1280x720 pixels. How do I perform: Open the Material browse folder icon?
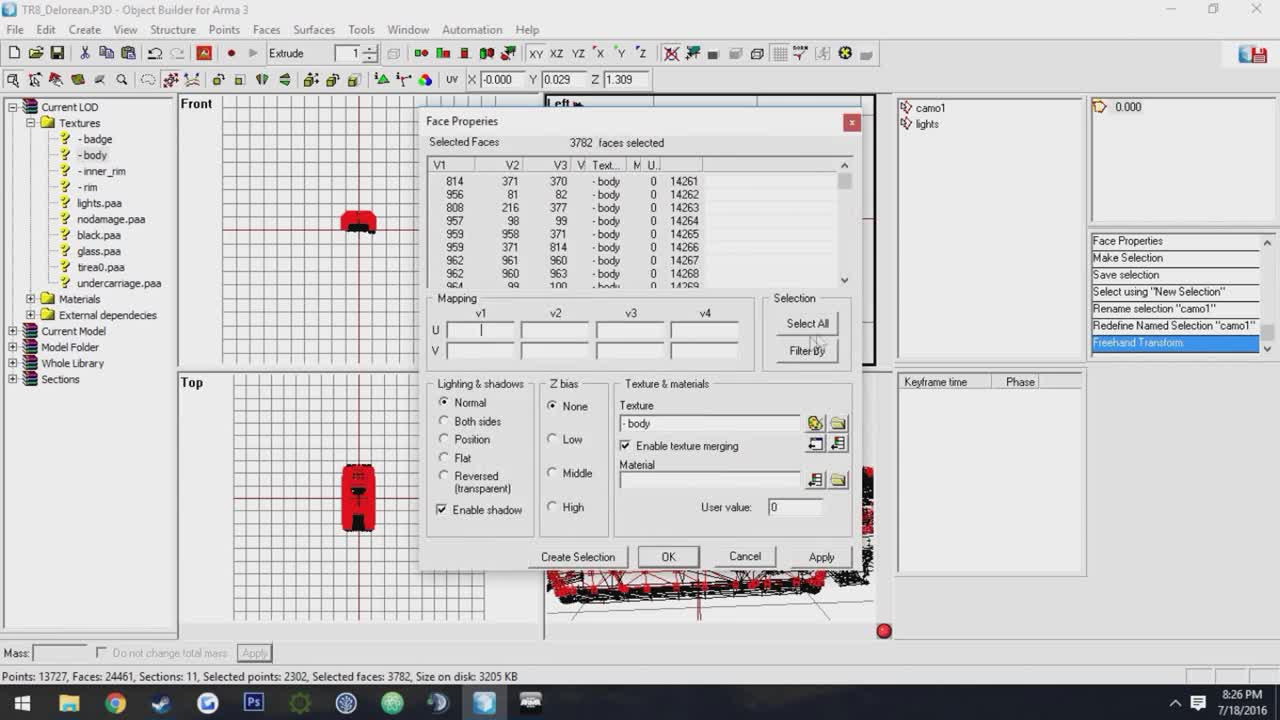838,480
